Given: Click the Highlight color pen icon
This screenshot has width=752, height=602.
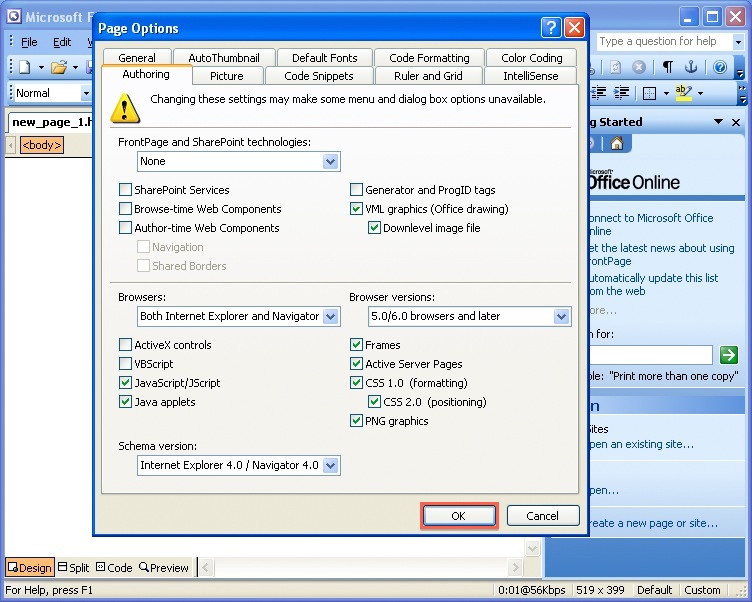Looking at the screenshot, I should click(x=683, y=93).
